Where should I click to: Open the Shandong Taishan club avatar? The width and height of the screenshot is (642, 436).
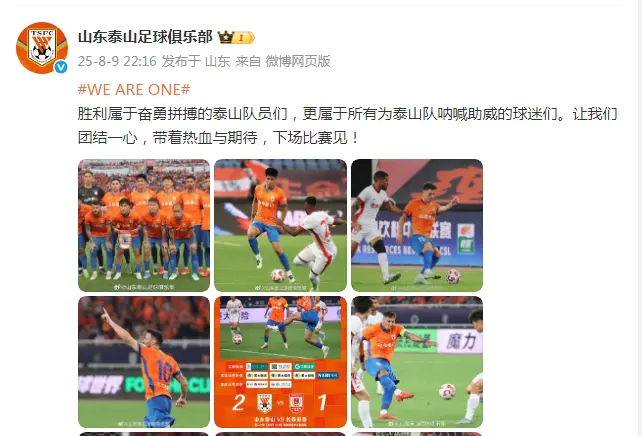42,48
